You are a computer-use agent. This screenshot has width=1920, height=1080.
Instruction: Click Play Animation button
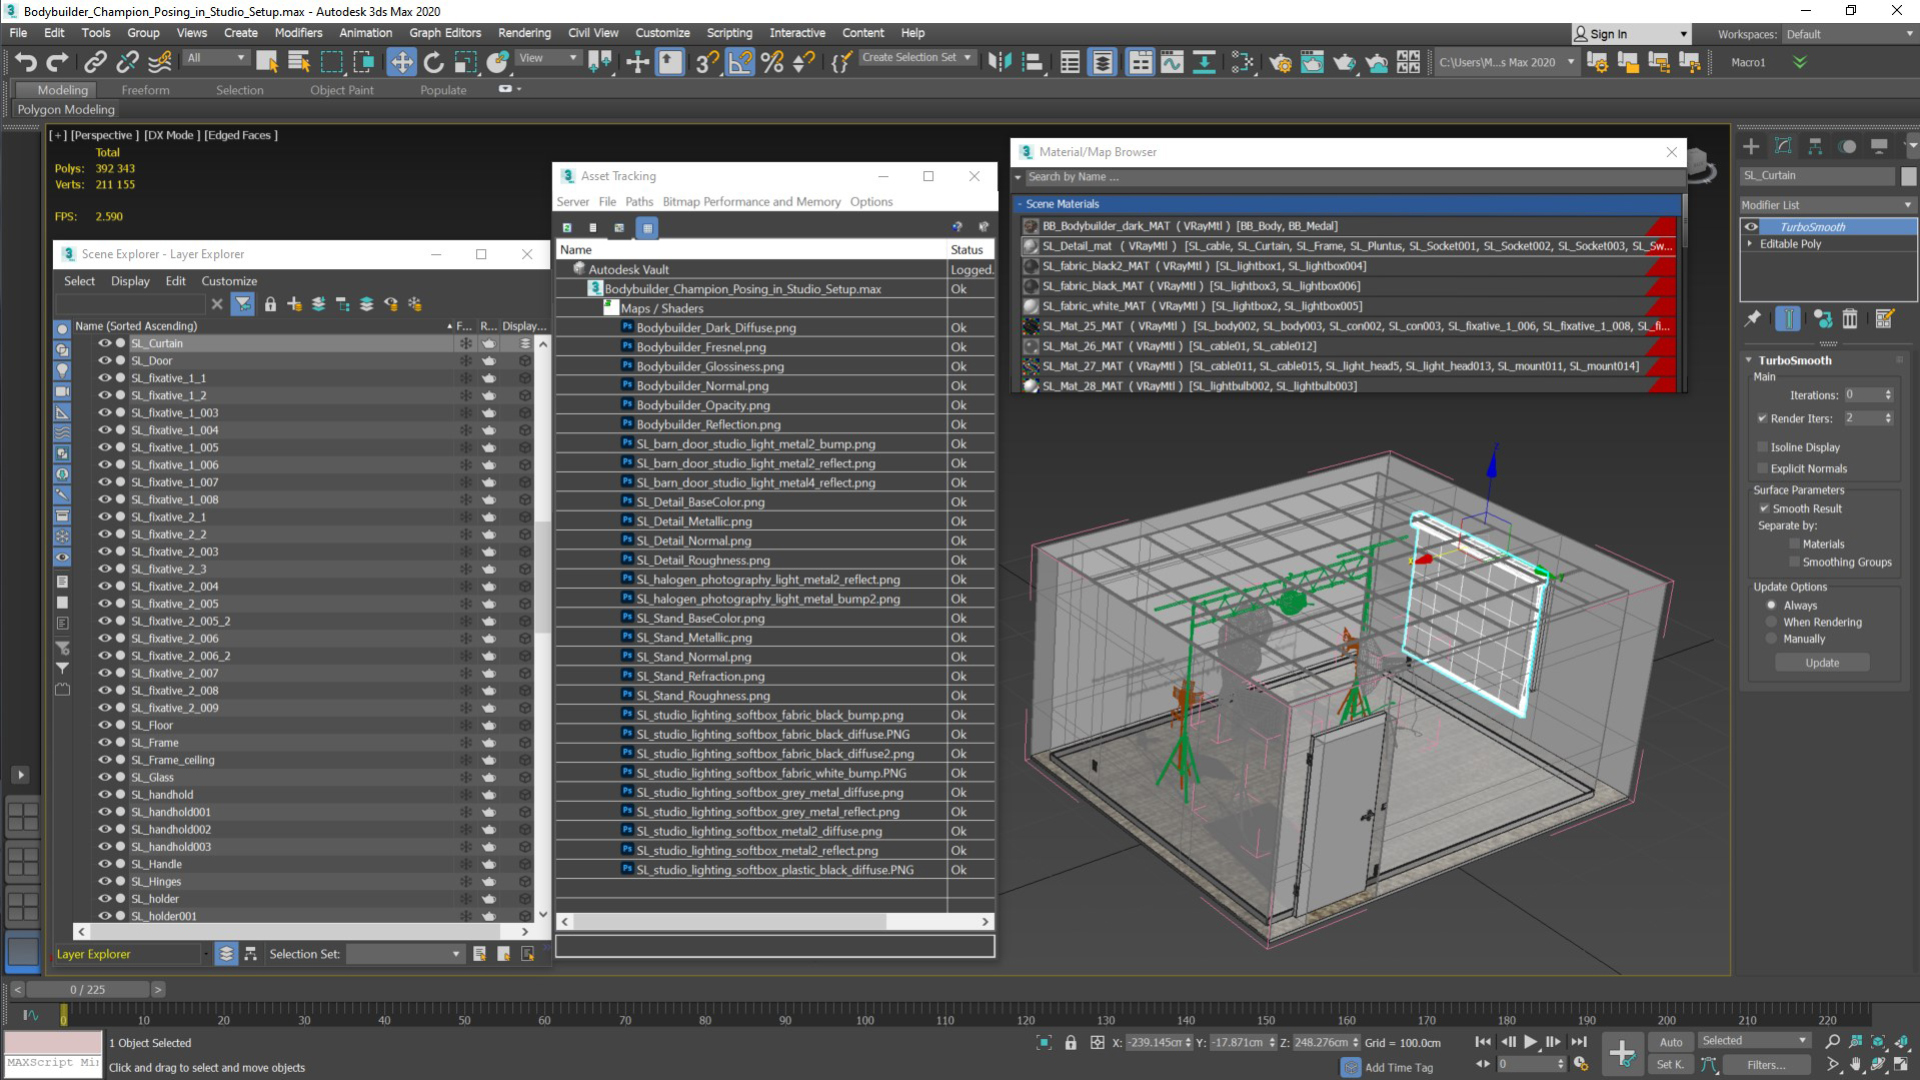[x=1530, y=1042]
